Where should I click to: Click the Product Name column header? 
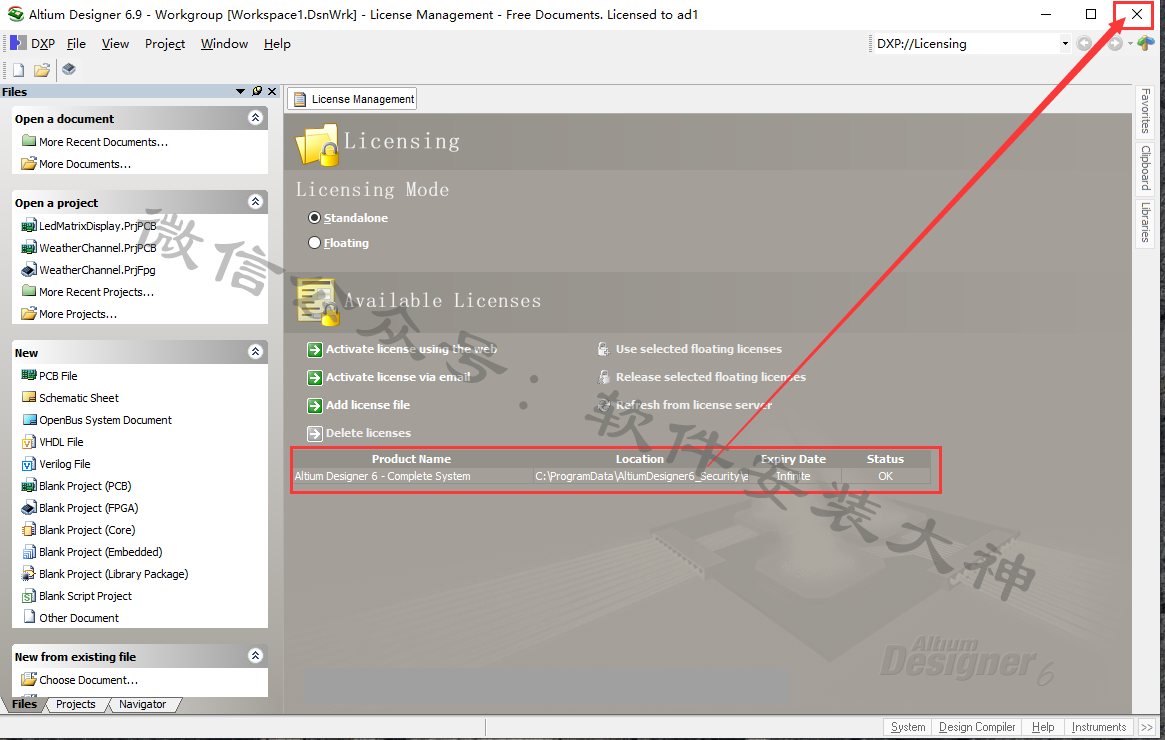coord(412,459)
